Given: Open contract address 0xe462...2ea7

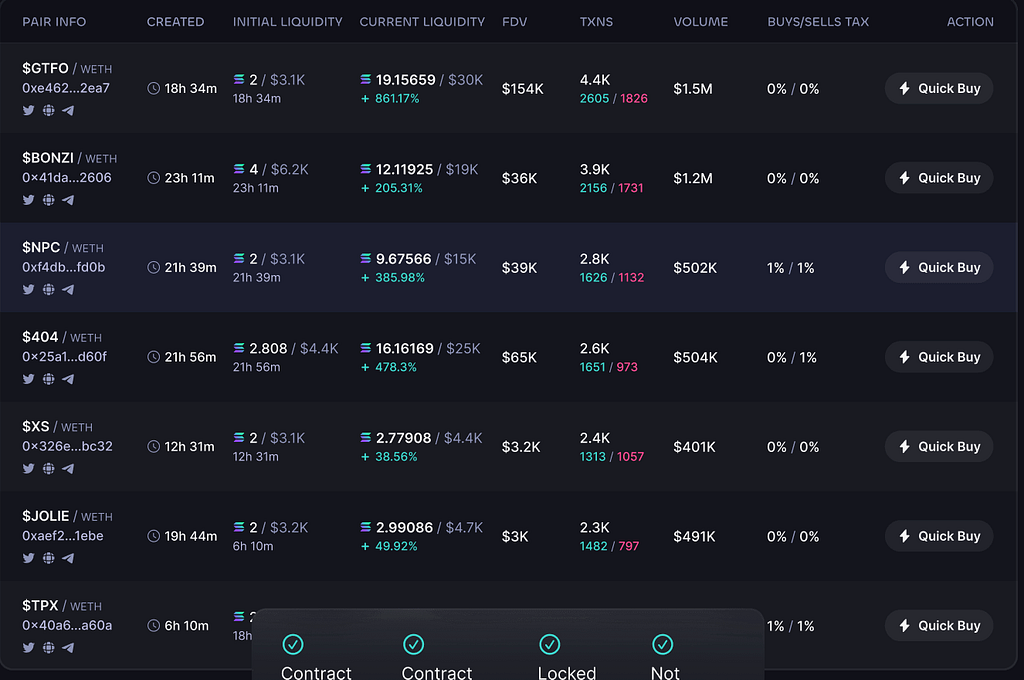Looking at the screenshot, I should (x=66, y=88).
